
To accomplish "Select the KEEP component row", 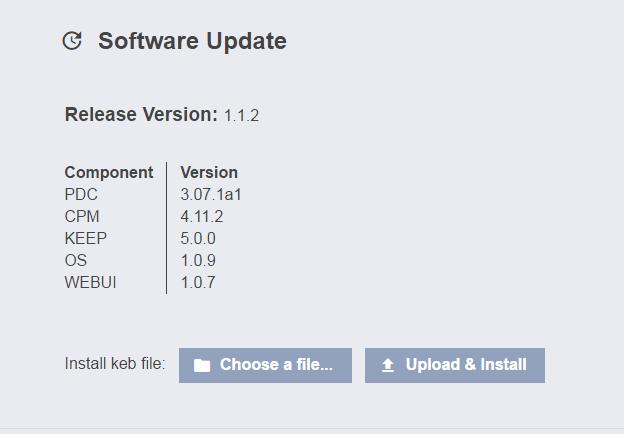I will click(153, 238).
